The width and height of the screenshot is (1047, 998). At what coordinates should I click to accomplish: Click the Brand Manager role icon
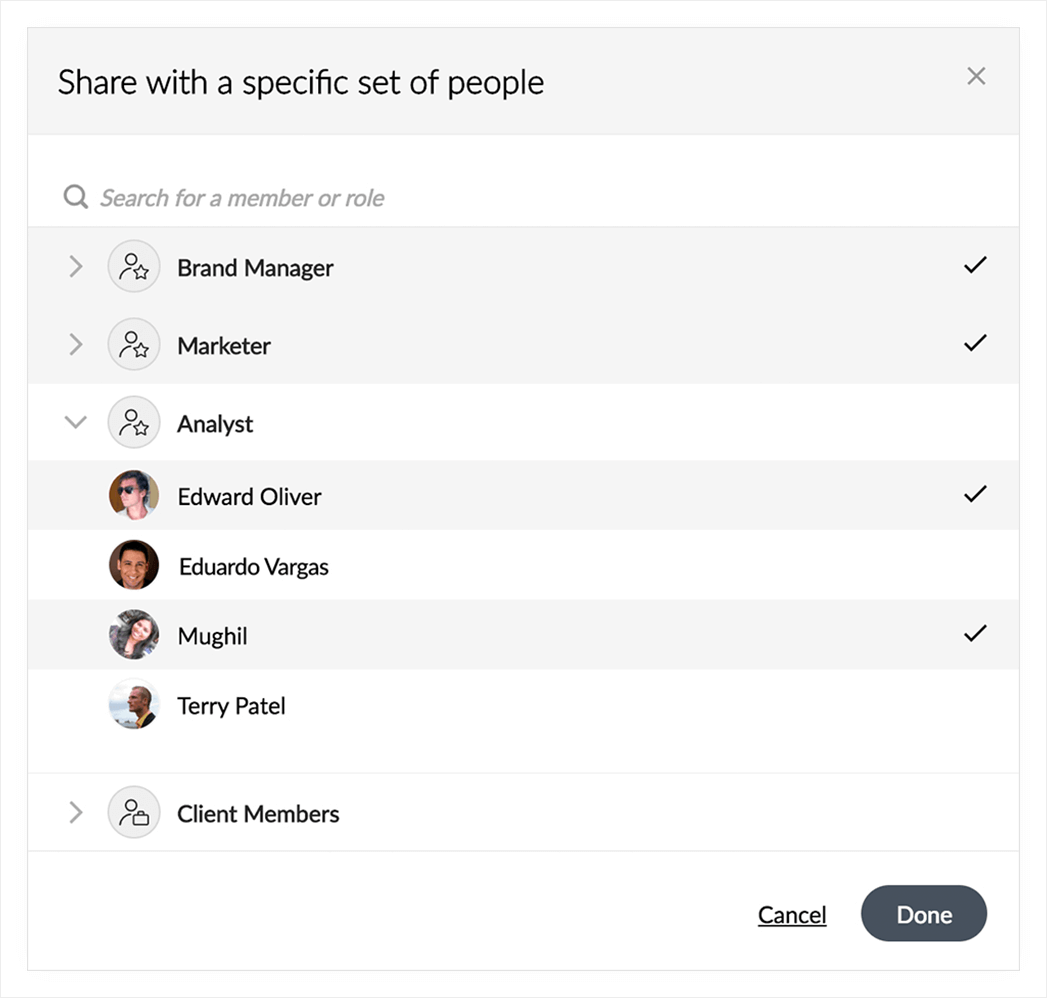[134, 267]
